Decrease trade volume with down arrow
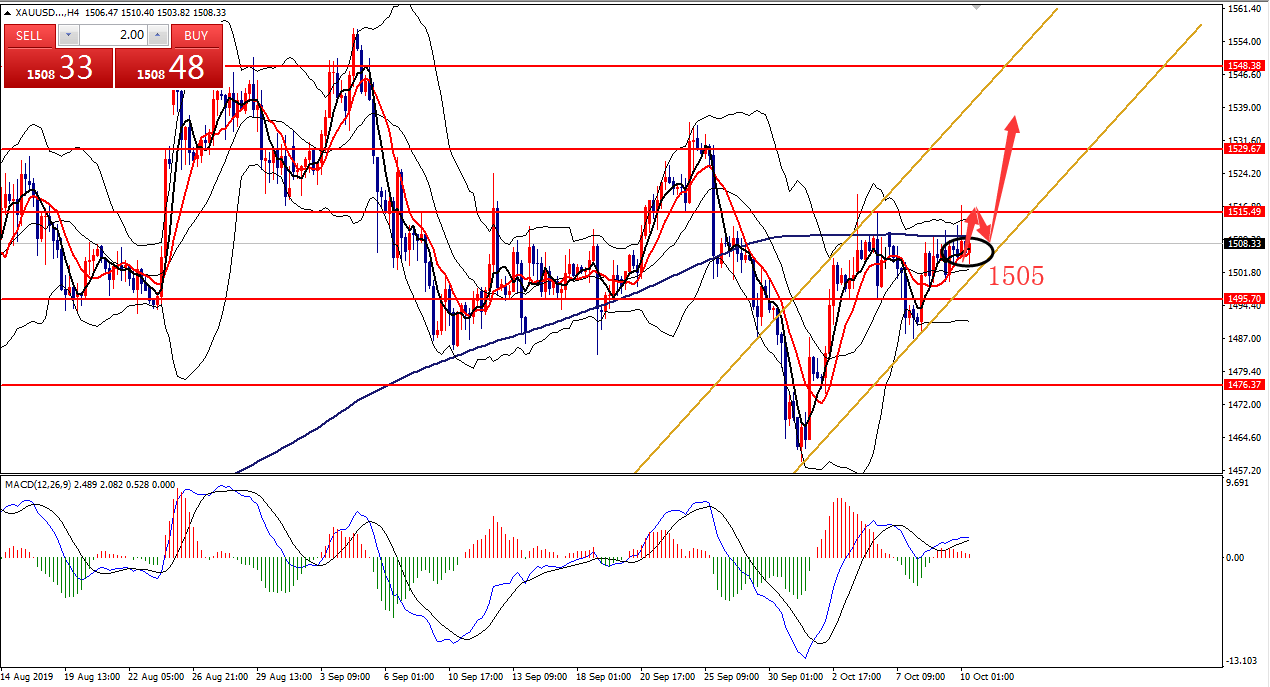This screenshot has height=687, width=1270. [67, 35]
